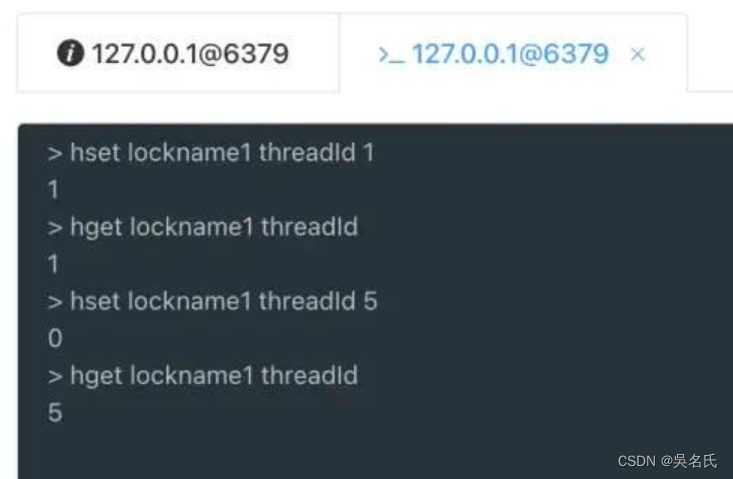Click the result '0' in console output

(x=55, y=338)
